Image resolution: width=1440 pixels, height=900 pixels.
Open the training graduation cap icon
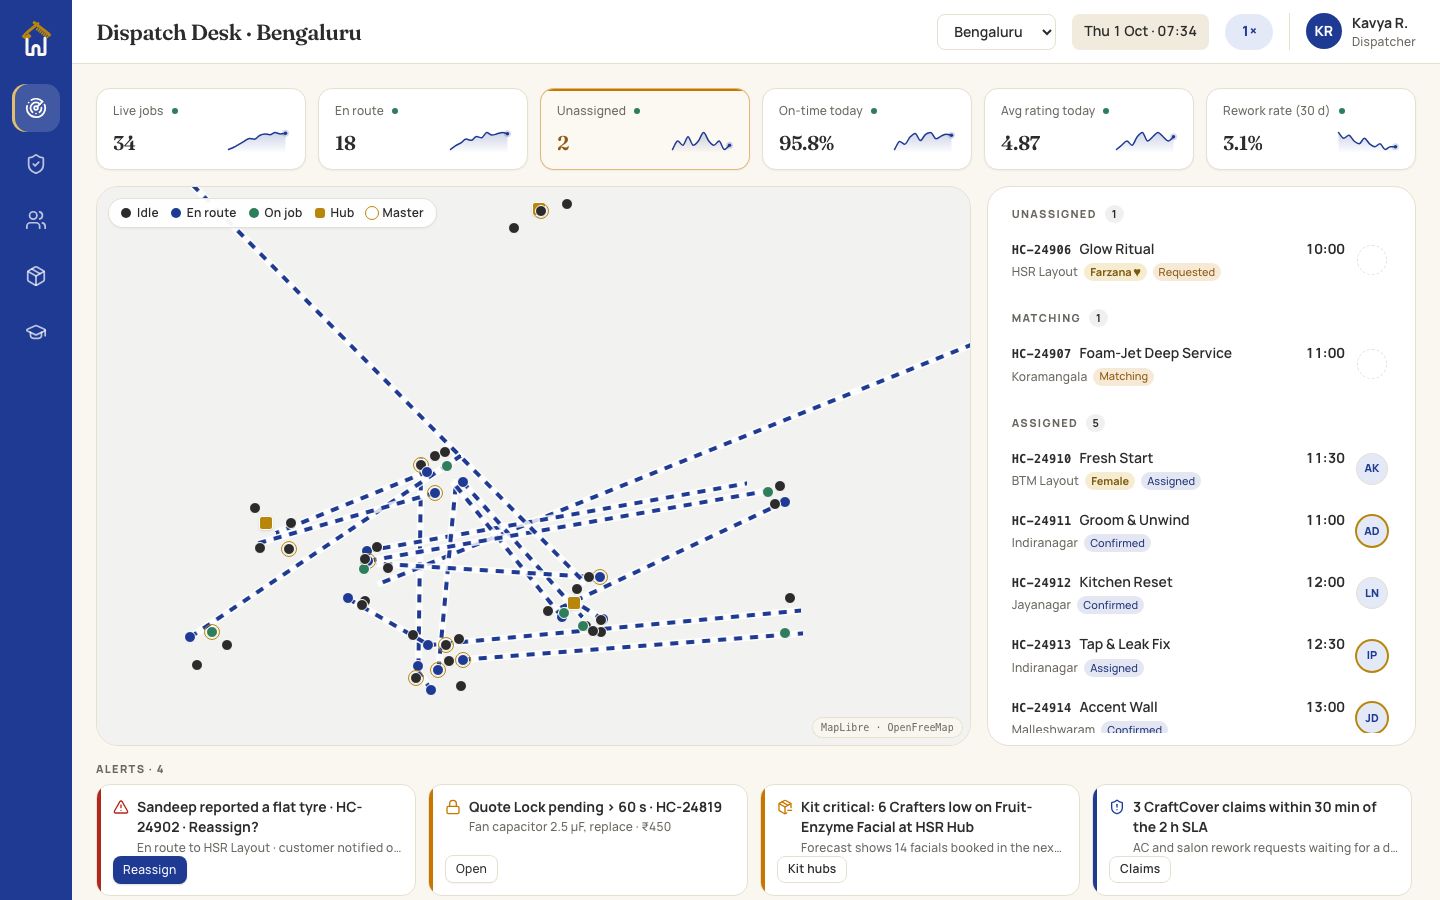click(36, 332)
